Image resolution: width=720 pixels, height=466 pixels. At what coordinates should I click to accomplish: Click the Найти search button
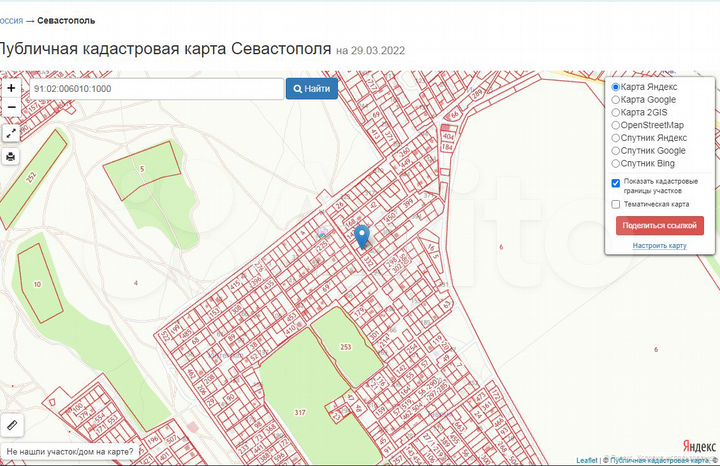click(312, 89)
